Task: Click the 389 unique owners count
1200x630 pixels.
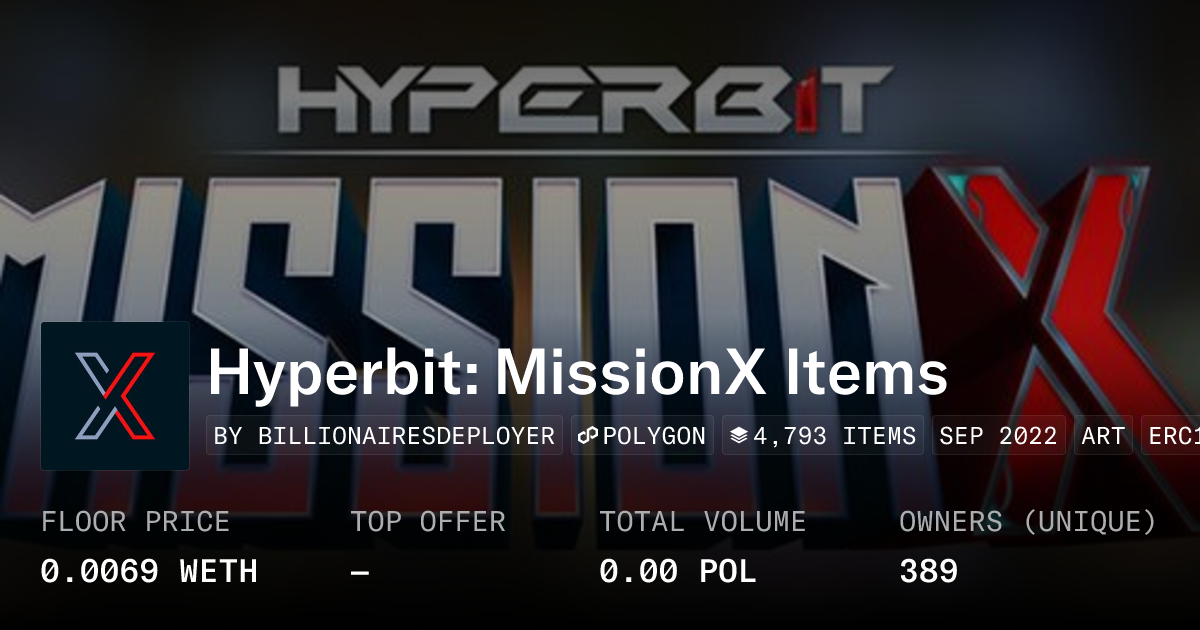Action: (928, 572)
